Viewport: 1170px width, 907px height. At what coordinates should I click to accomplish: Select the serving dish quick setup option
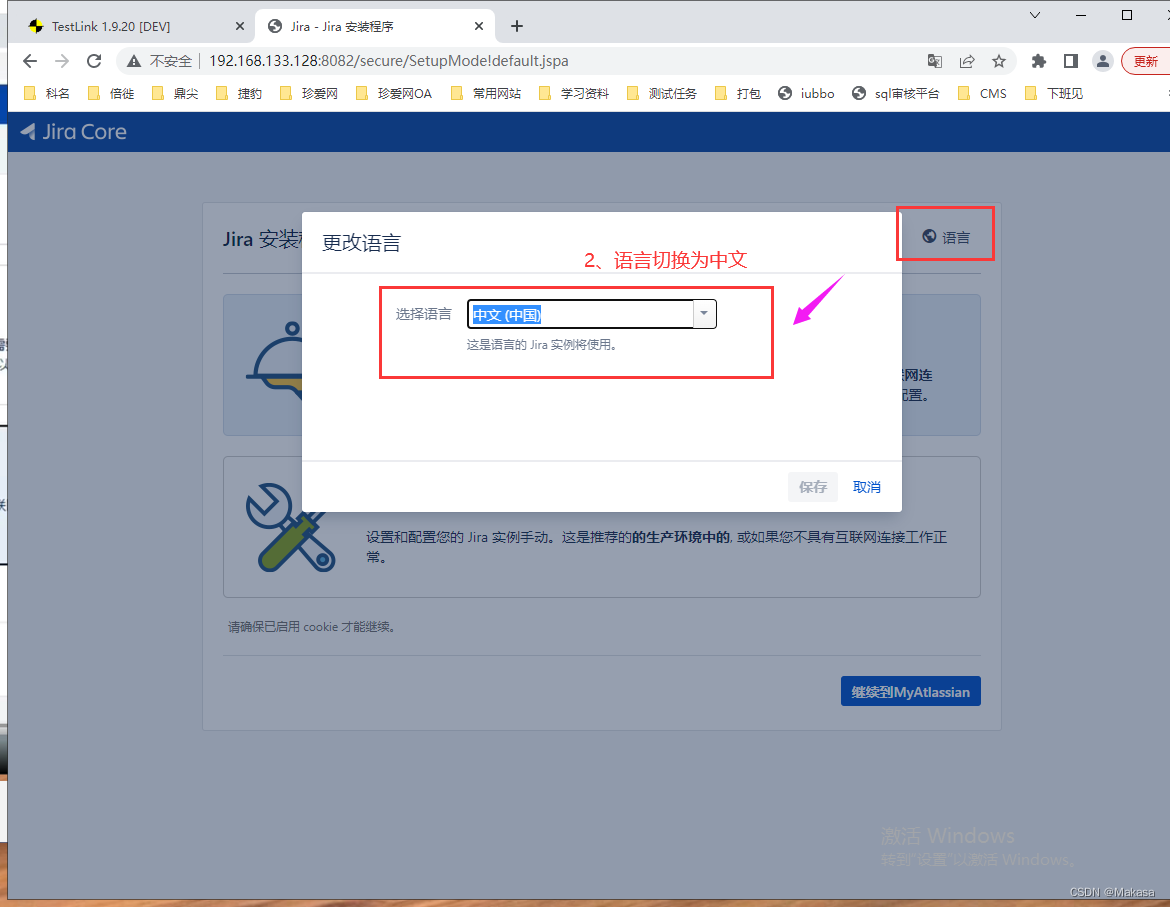pyautogui.click(x=601, y=365)
